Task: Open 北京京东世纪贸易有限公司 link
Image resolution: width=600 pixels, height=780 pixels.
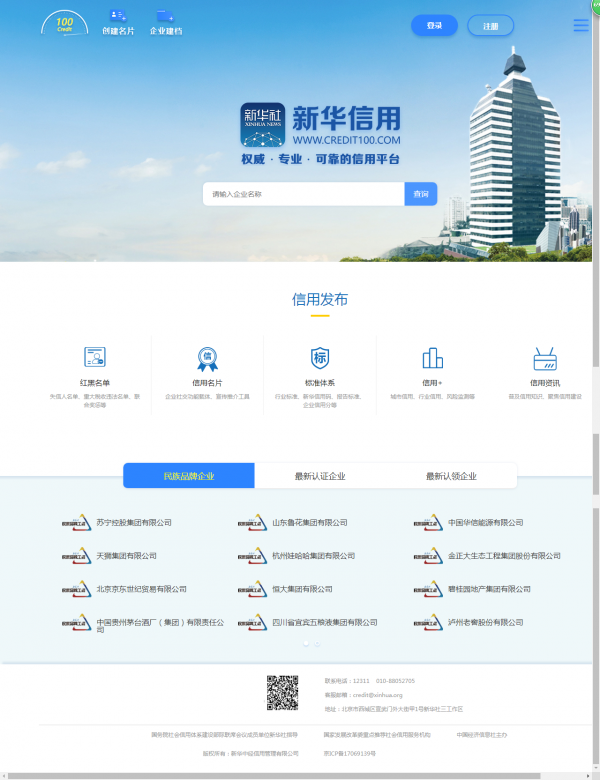Action: 141,589
